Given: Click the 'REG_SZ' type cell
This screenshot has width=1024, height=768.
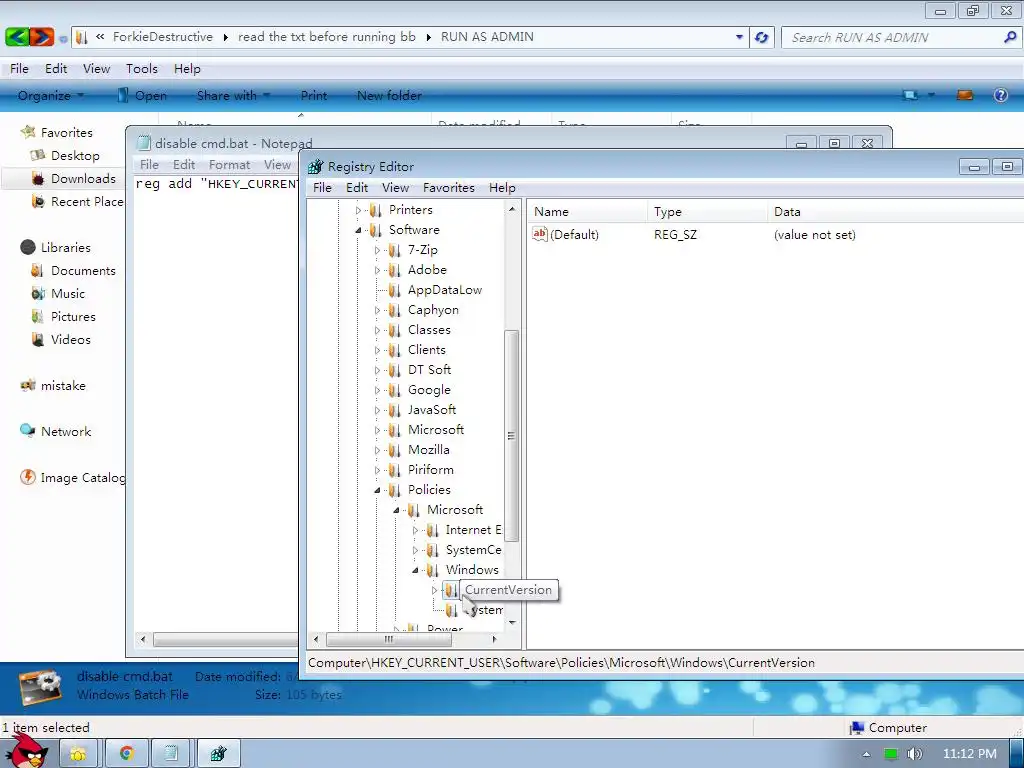Looking at the screenshot, I should pyautogui.click(x=675, y=234).
